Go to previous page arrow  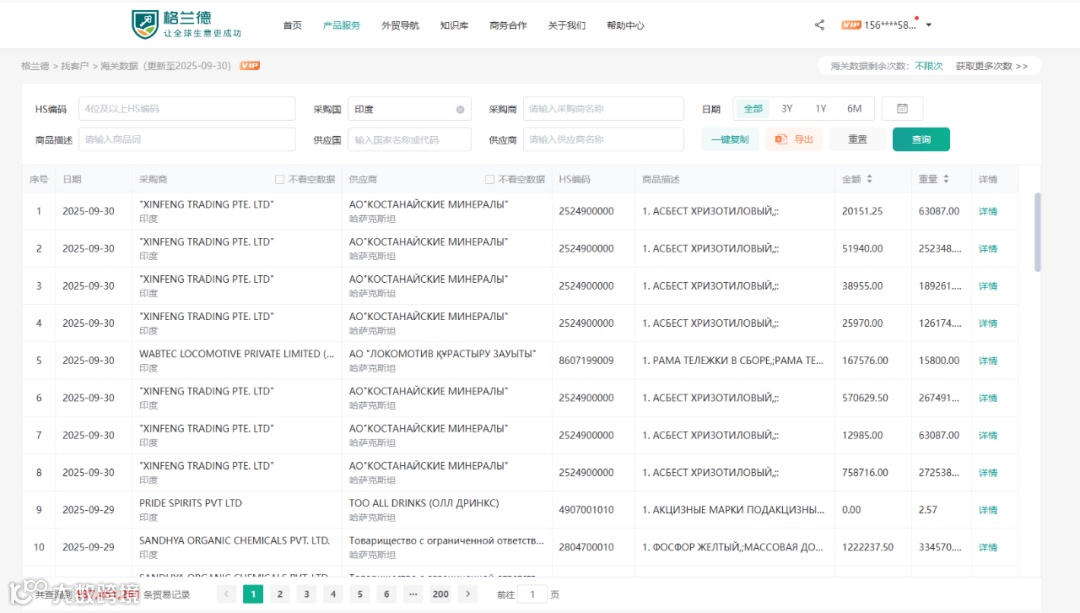click(226, 594)
